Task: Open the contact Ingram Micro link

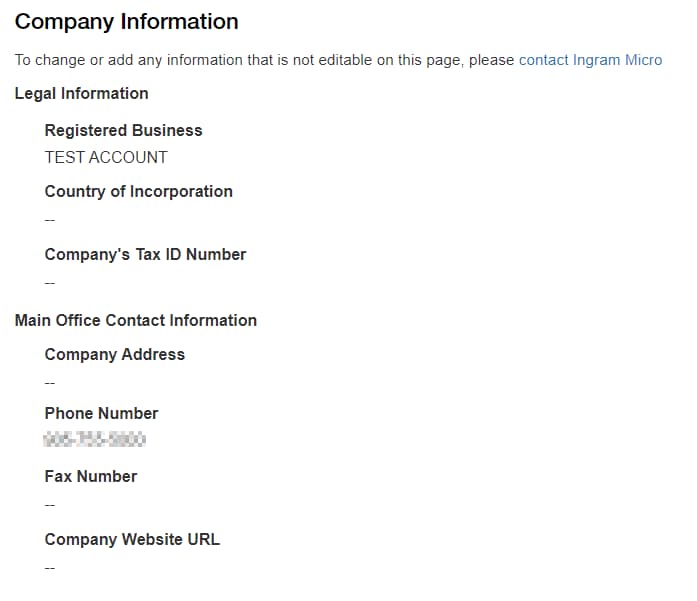Action: tap(590, 60)
